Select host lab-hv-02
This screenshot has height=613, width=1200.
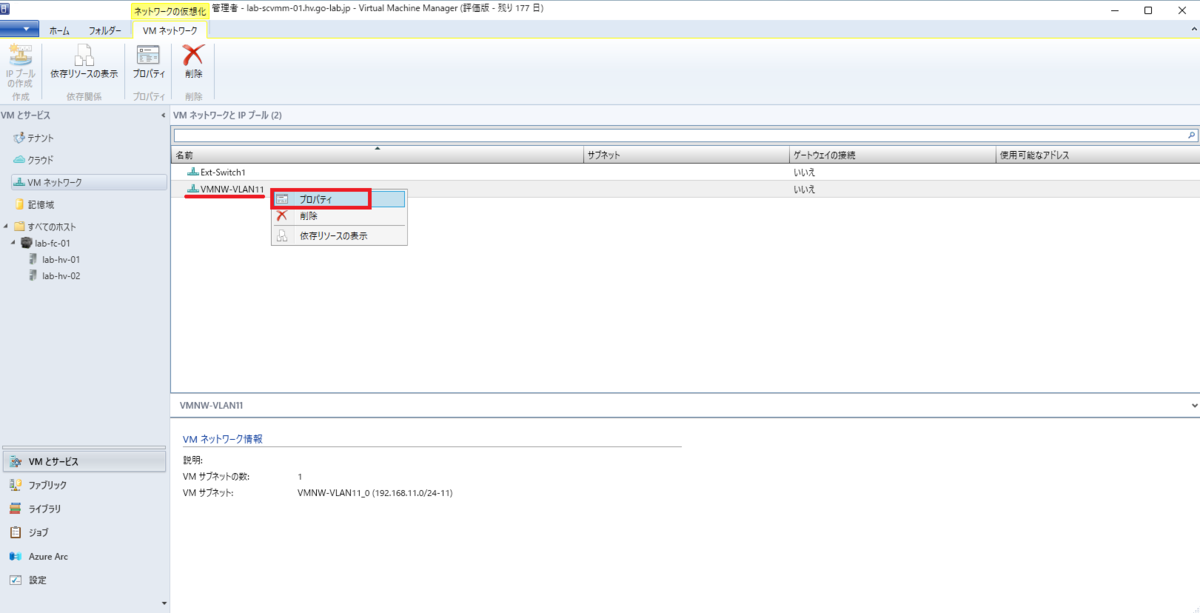(x=60, y=275)
